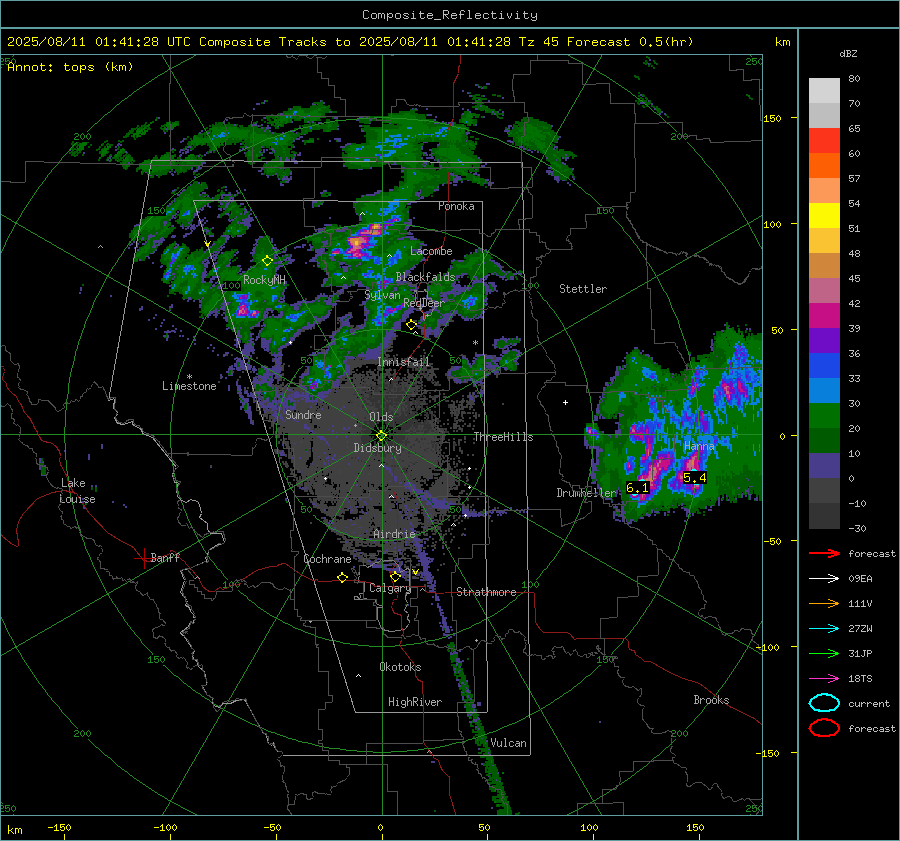Click the Okotoks town label
Screen dimensions: 900x841
point(400,667)
